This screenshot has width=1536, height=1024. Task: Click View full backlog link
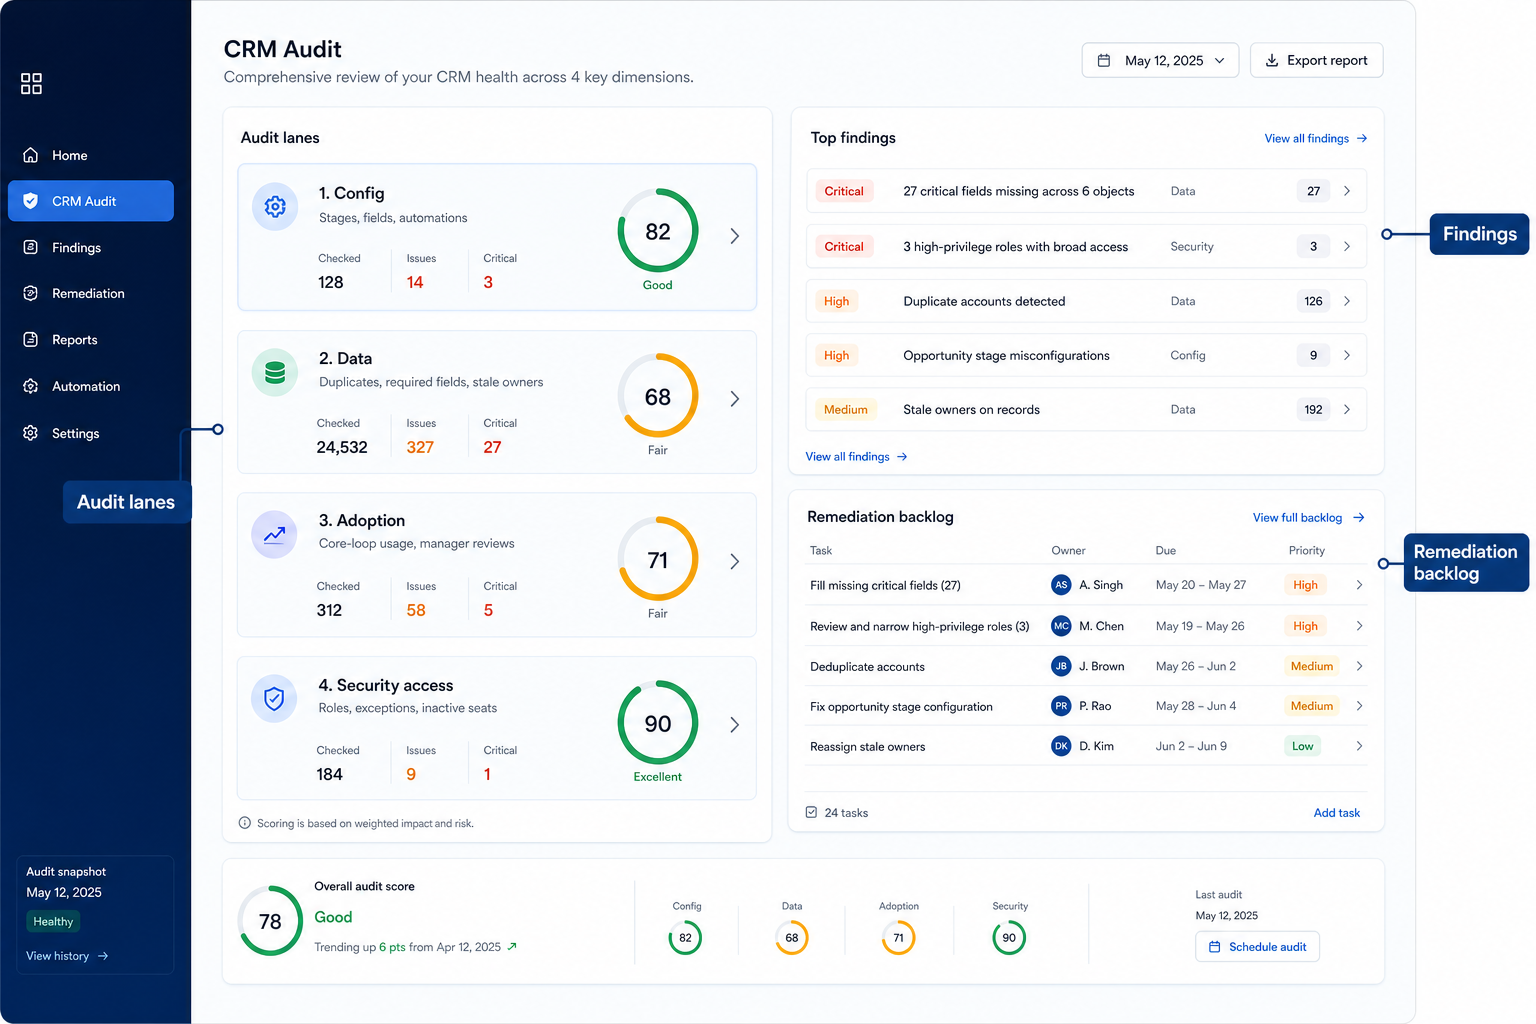(x=1309, y=517)
